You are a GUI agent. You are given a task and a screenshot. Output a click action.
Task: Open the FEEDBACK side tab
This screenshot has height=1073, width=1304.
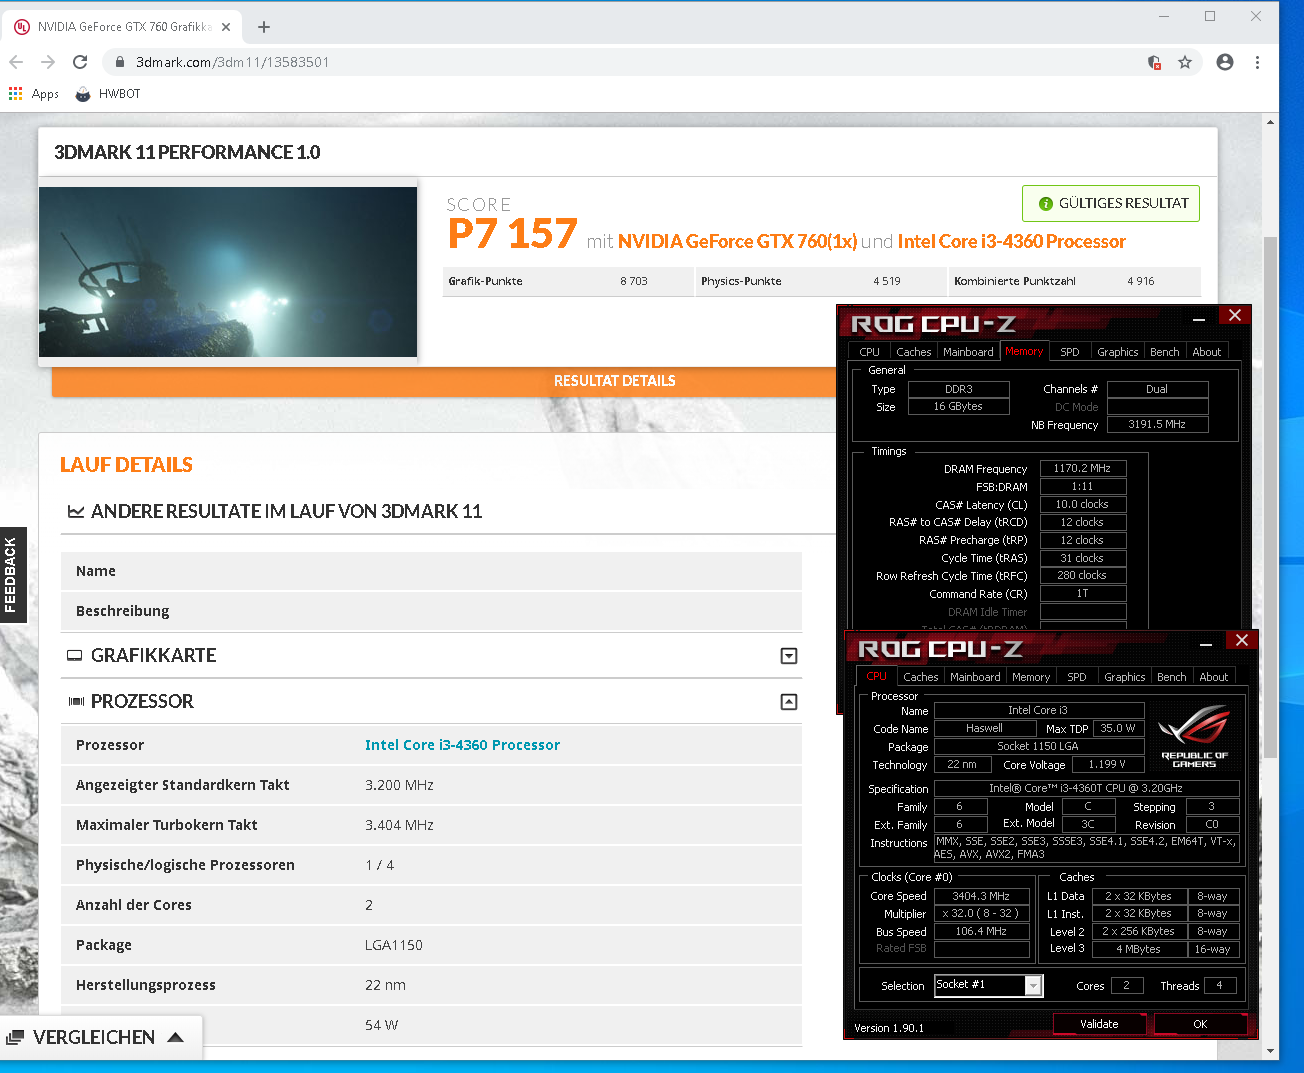pos(12,575)
